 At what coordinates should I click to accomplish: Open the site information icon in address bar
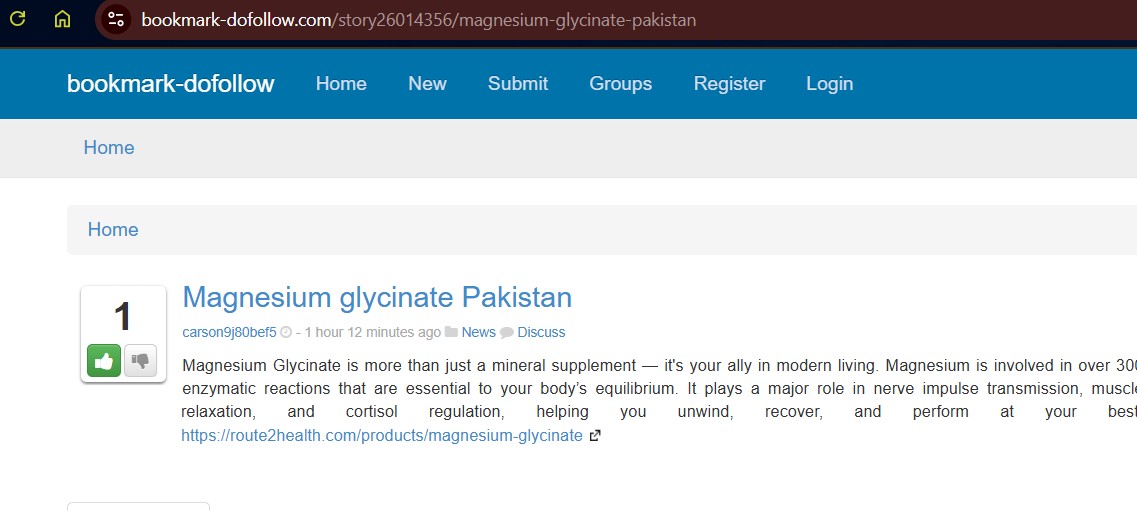click(116, 19)
